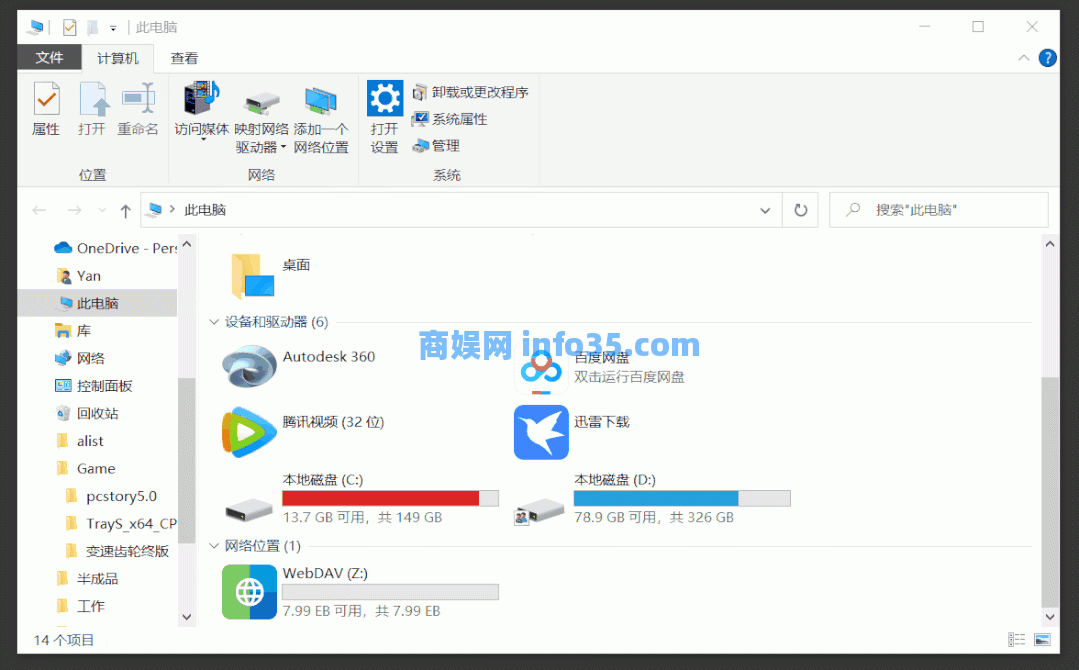Switch to the 查看 ribbon tab
Image resolution: width=1079 pixels, height=670 pixels.
pyautogui.click(x=183, y=57)
